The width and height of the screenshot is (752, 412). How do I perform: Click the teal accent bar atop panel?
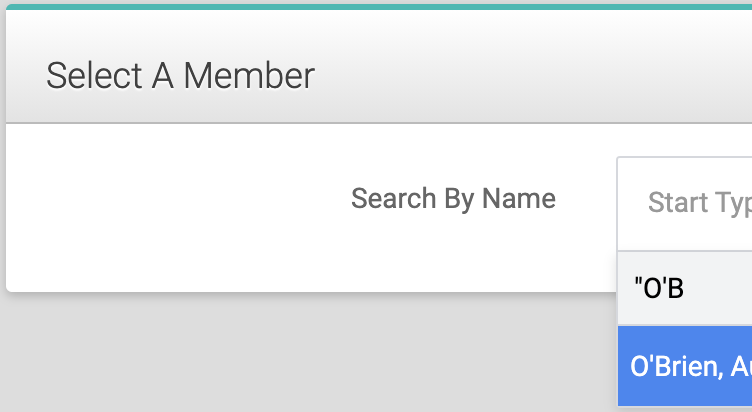tap(379, 7)
